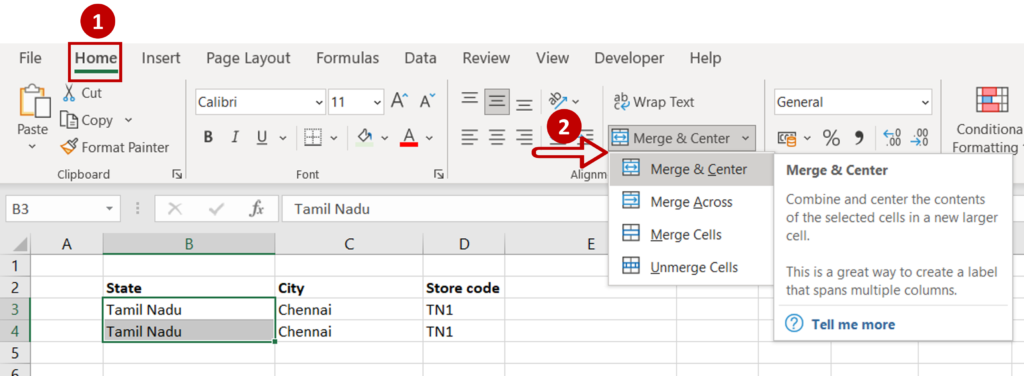Open the Tell me more link
The height and width of the screenshot is (376, 1024).
(853, 324)
